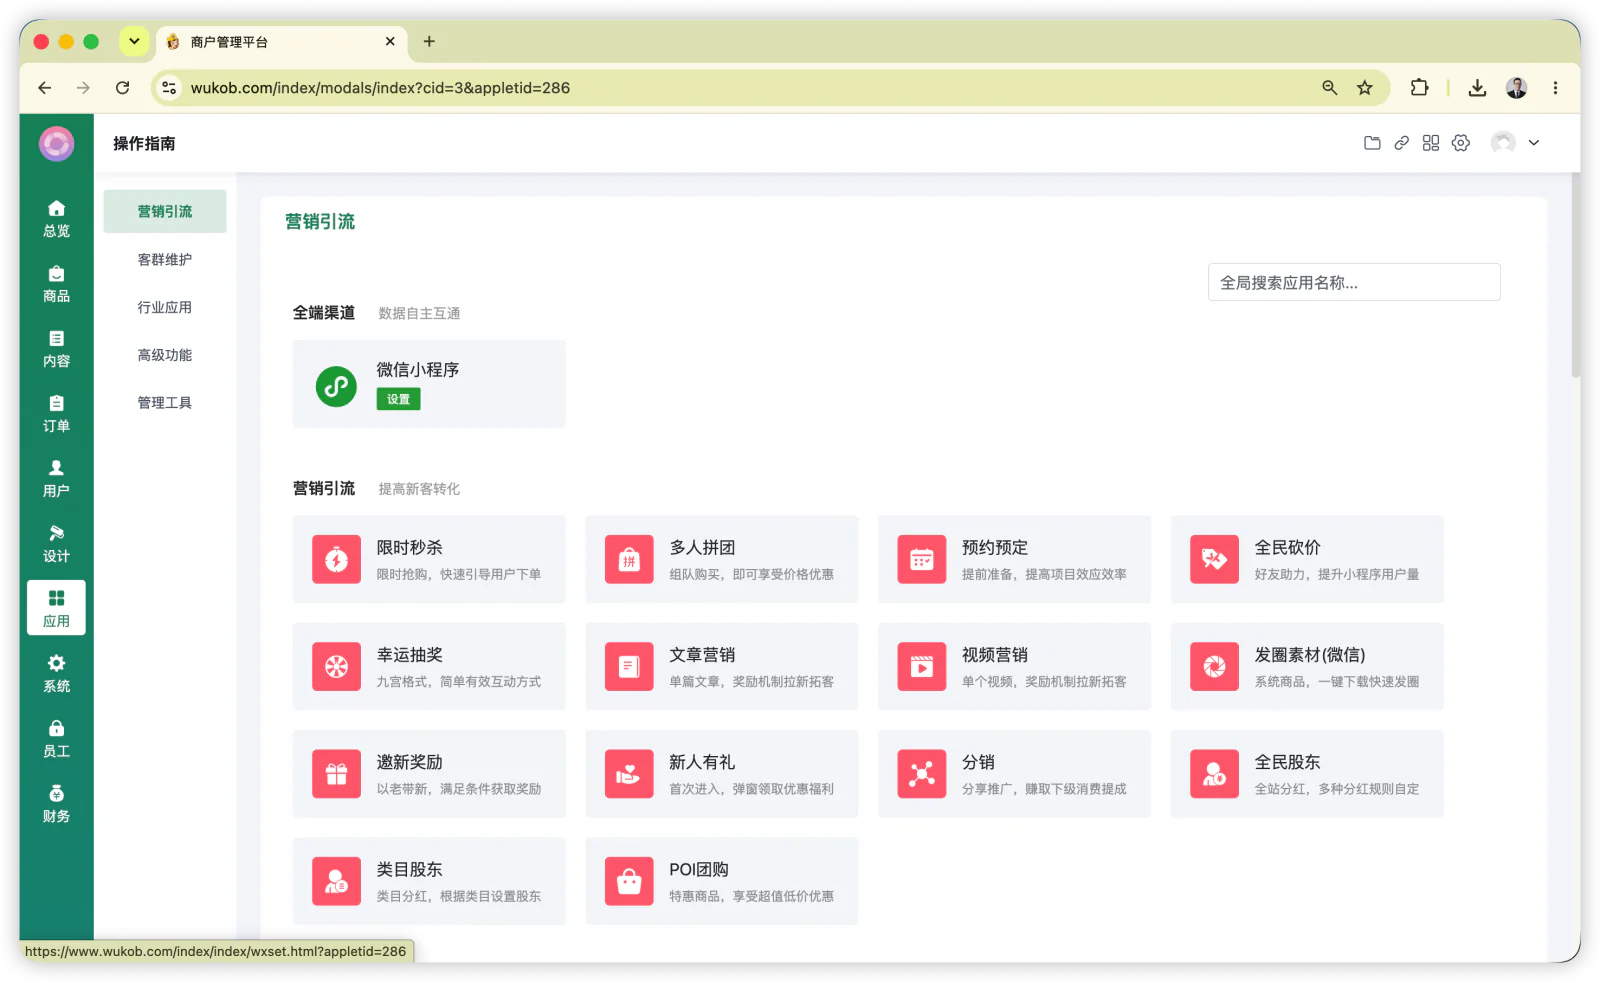
Task: Open the 预约预定 app title
Action: 995,547
